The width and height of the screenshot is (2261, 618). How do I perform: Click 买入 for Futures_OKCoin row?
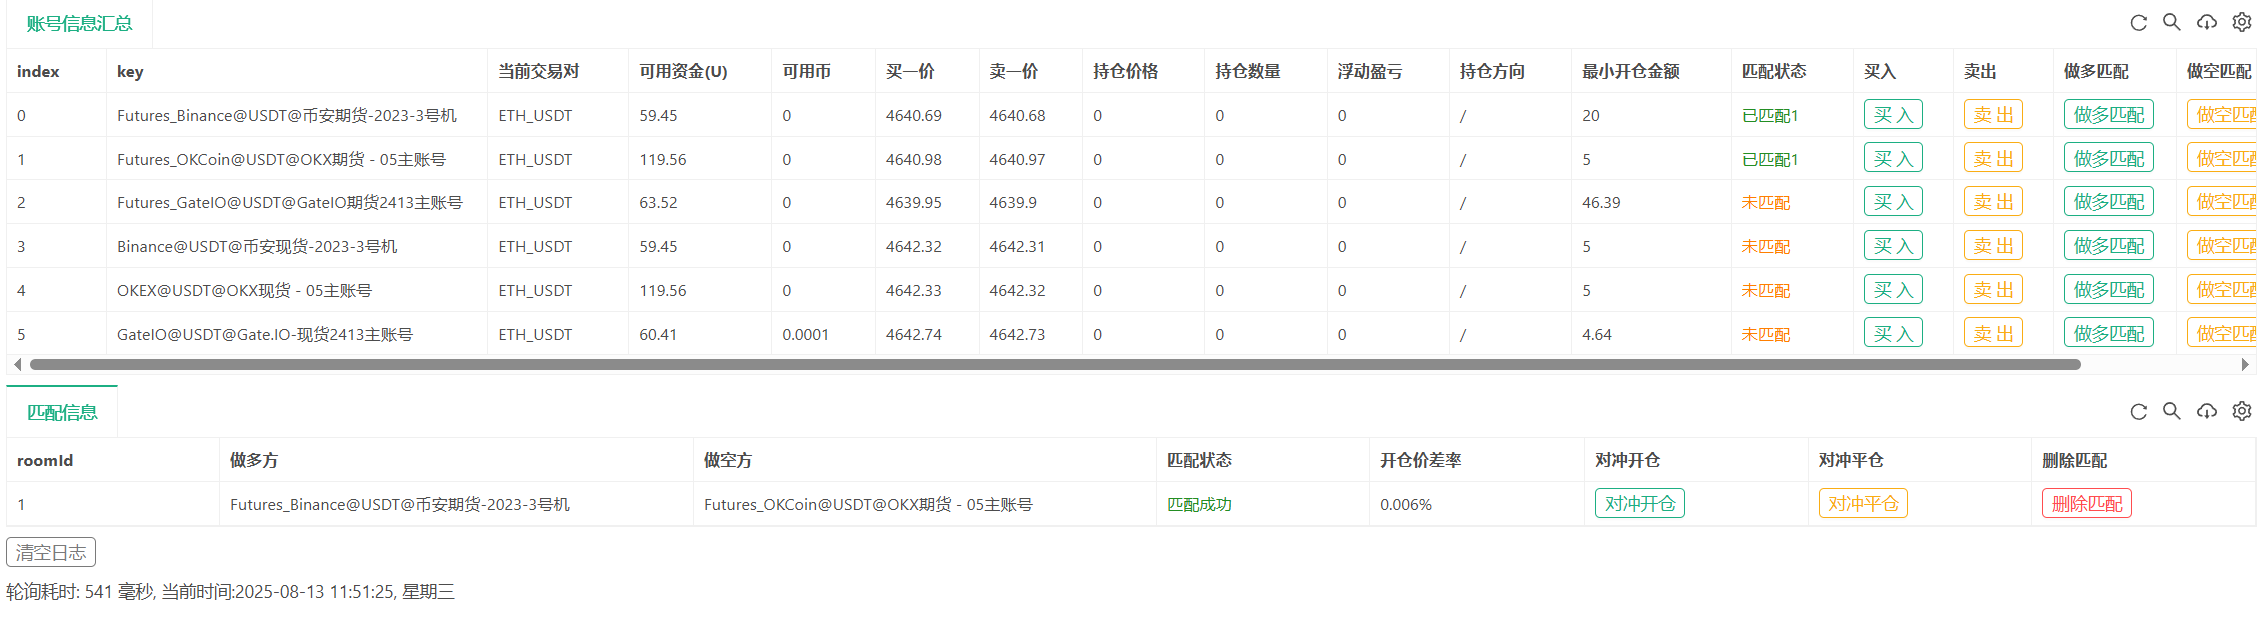click(x=1893, y=159)
